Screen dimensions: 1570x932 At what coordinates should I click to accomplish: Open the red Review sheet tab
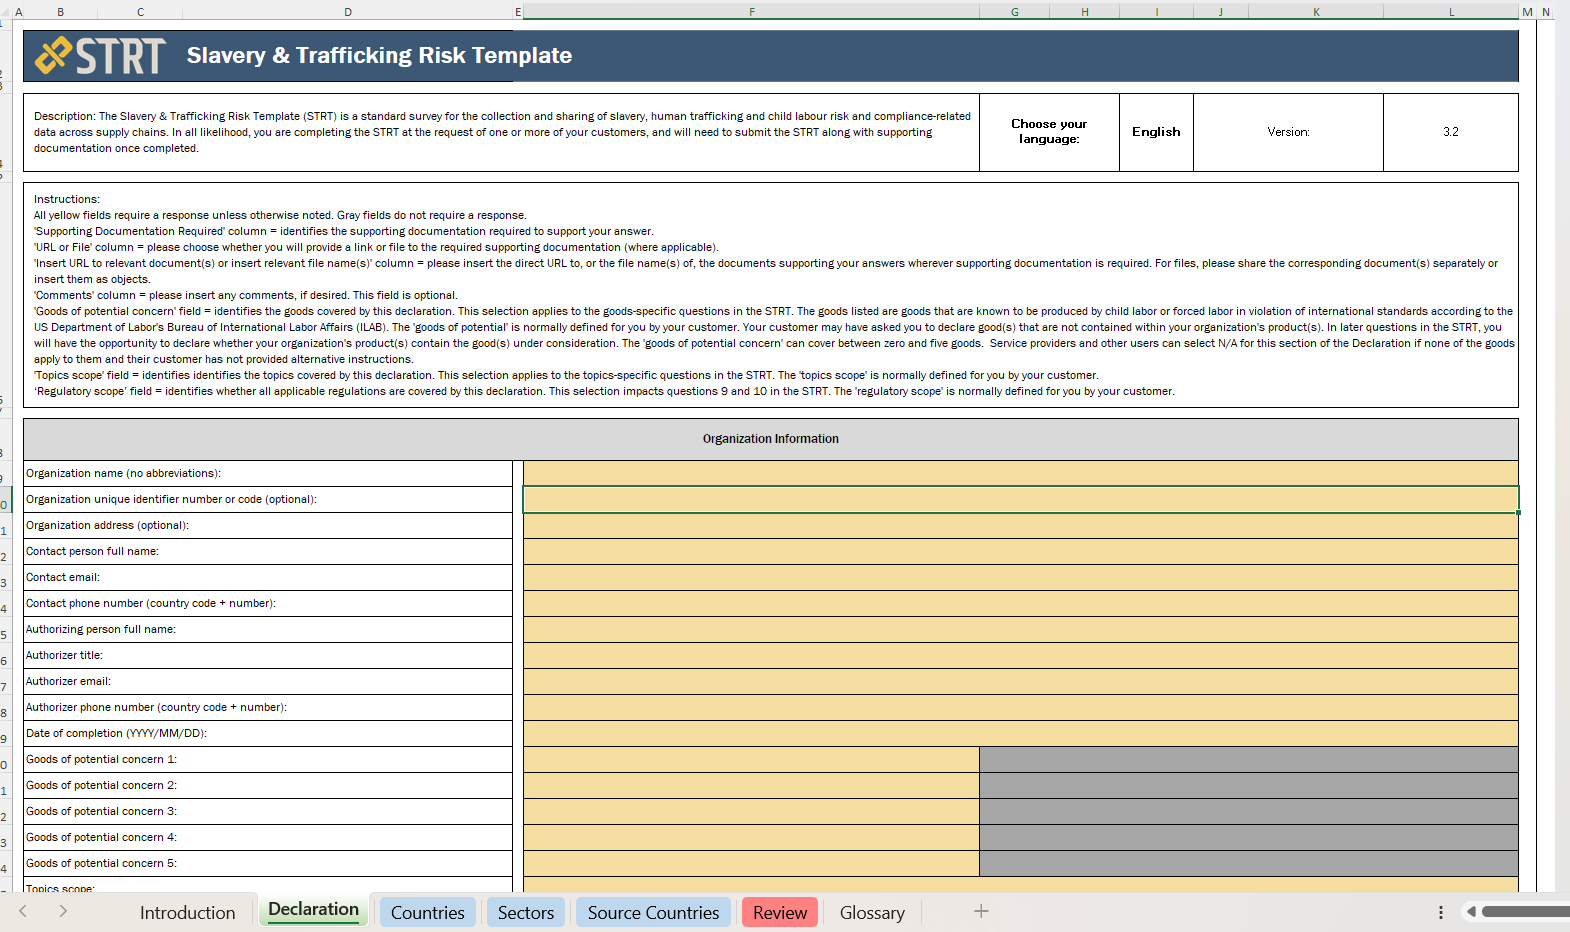[780, 912]
